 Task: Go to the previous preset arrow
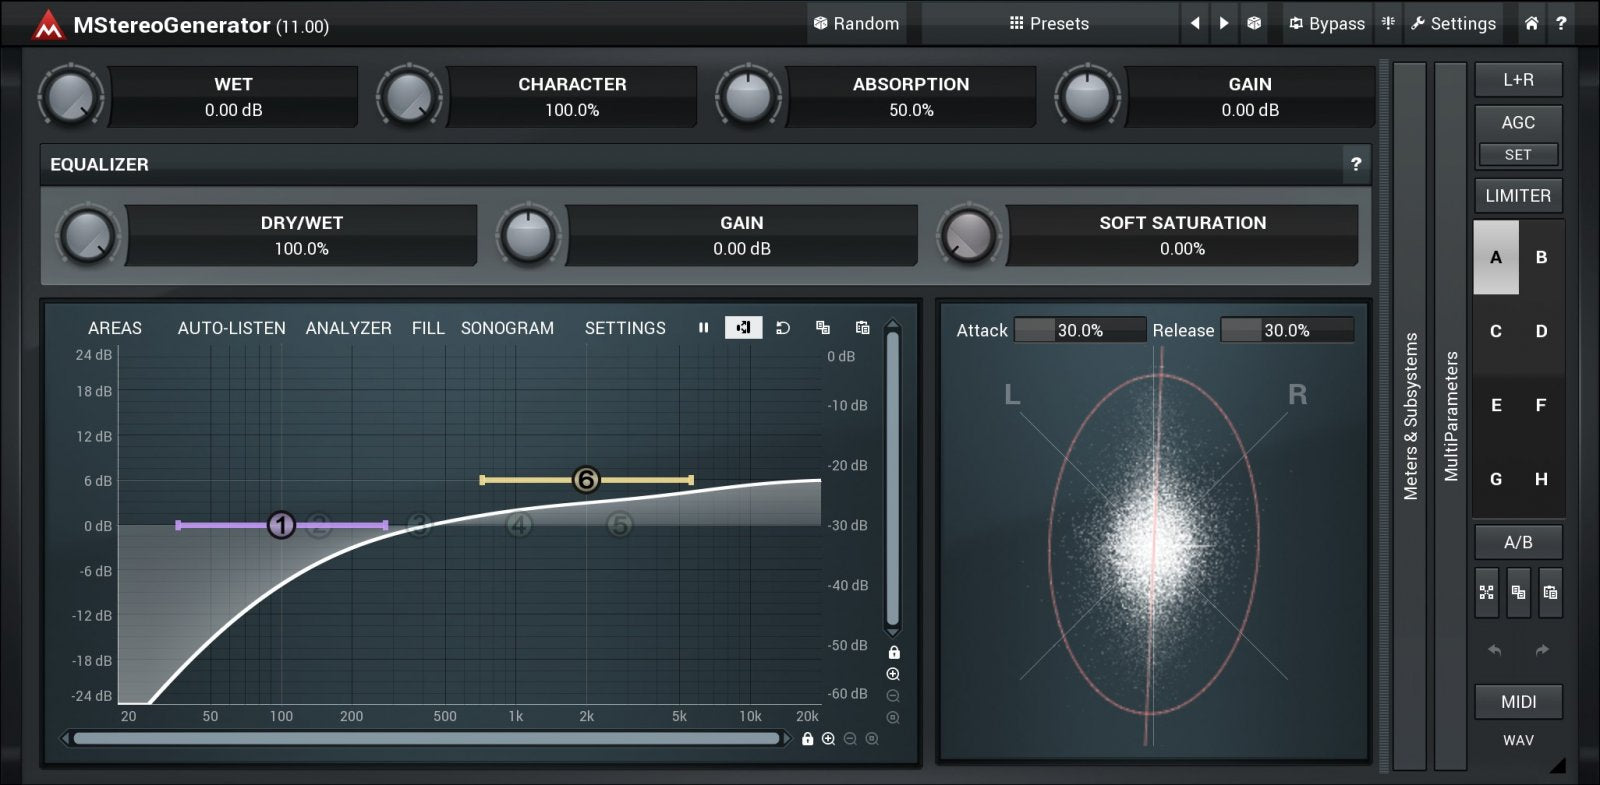[x=1195, y=23]
